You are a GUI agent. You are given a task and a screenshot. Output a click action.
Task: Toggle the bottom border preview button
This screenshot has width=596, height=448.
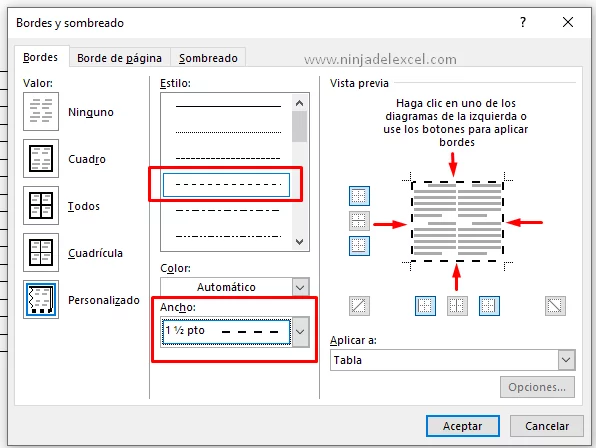click(x=359, y=246)
